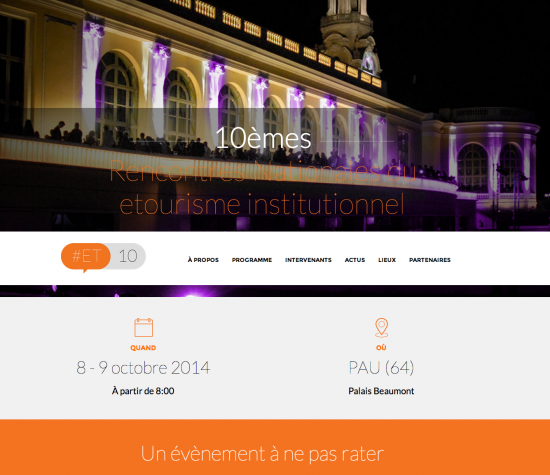Click the #ET 10 logo
The width and height of the screenshot is (550, 475).
[103, 257]
